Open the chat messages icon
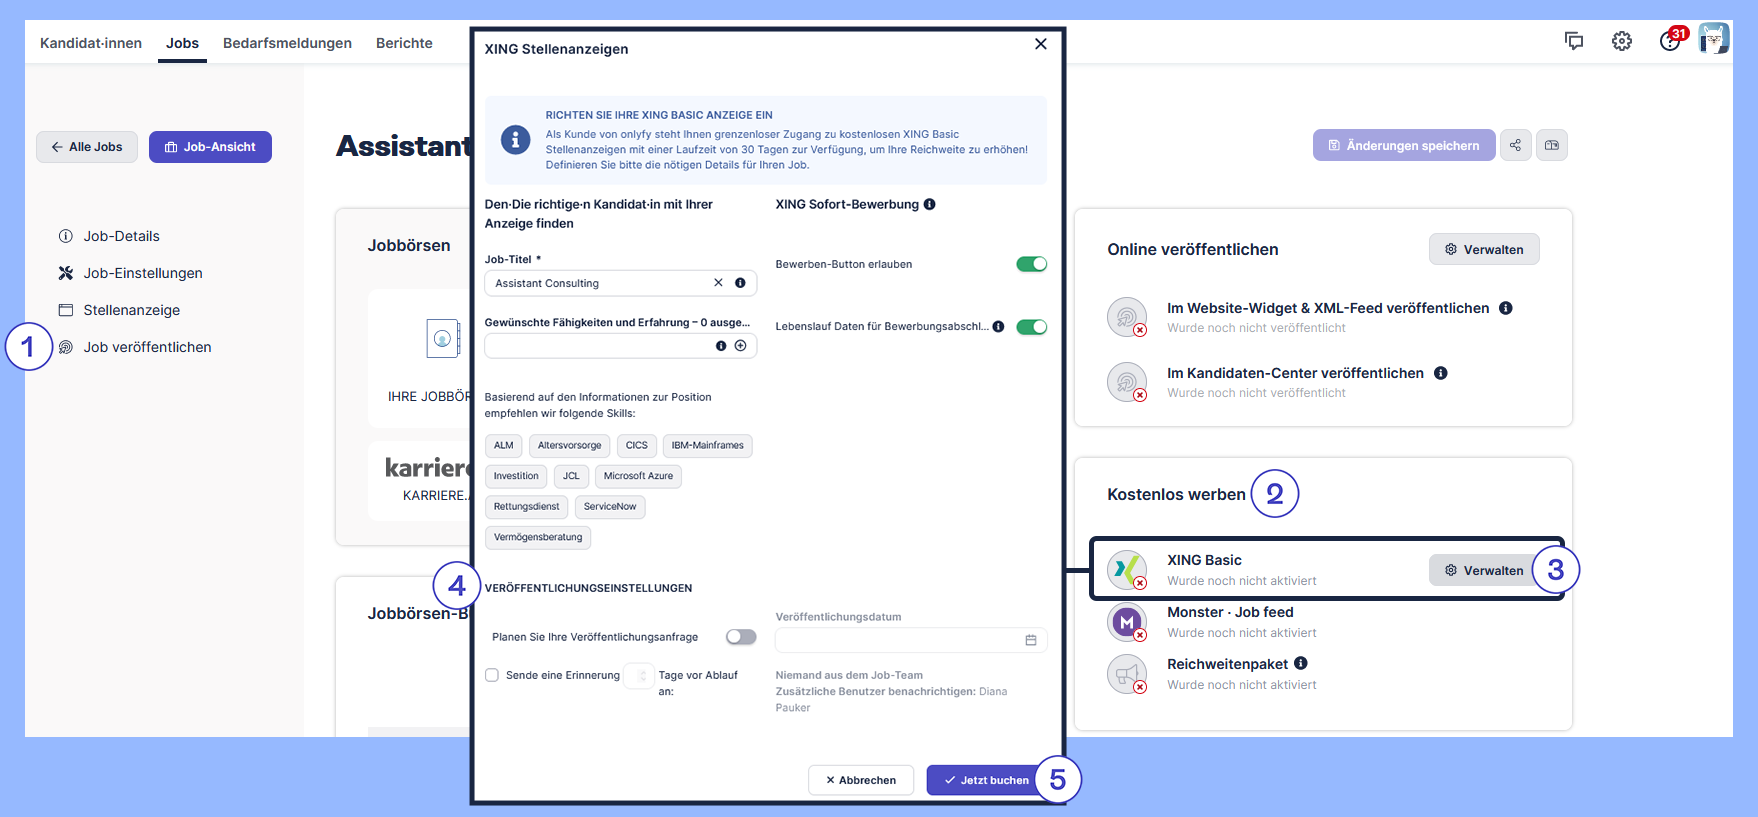Screen dimensions: 1758x817 click(1573, 41)
